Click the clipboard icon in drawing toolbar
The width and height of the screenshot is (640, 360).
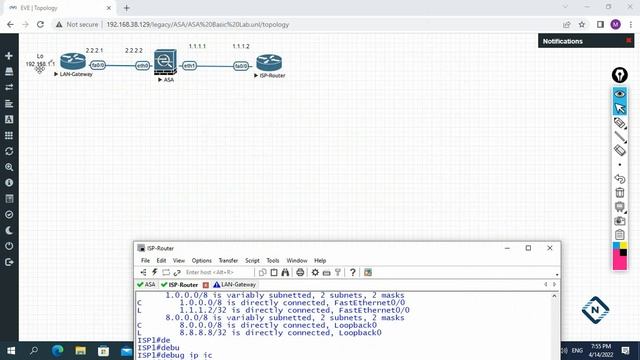[620, 235]
